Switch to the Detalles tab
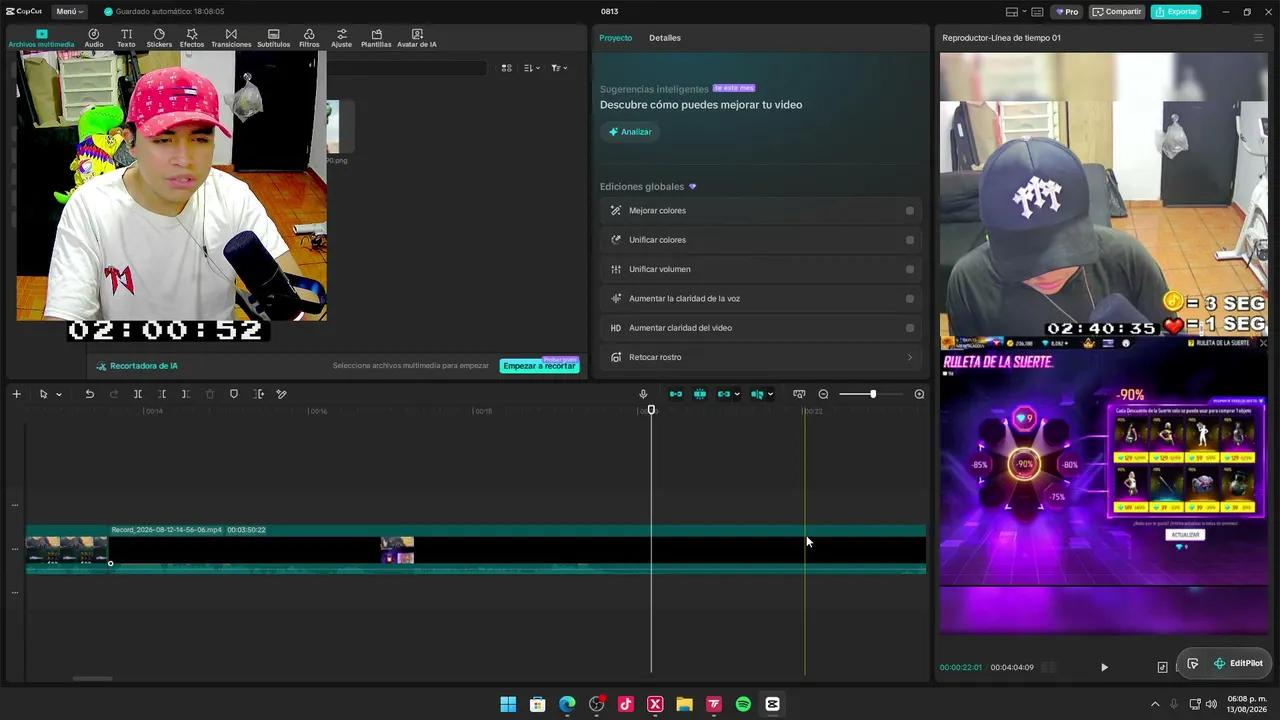The height and width of the screenshot is (720, 1280). [x=665, y=38]
